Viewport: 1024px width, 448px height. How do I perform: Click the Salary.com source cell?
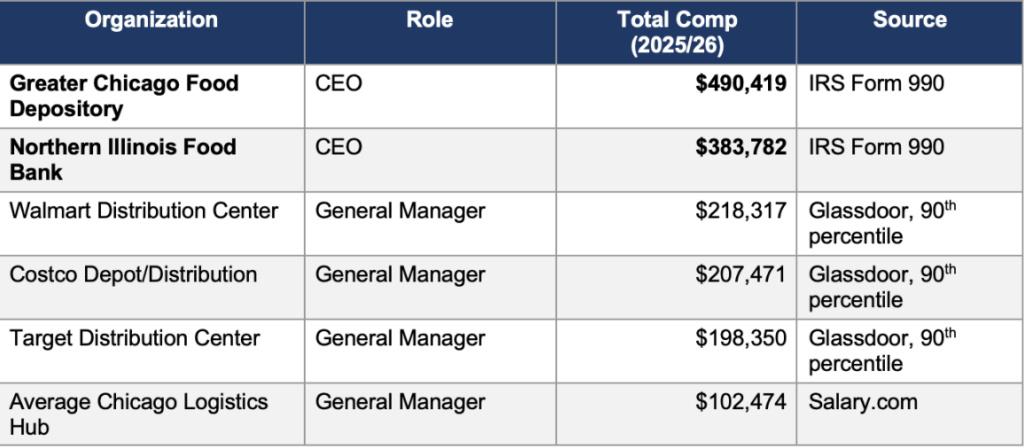861,402
